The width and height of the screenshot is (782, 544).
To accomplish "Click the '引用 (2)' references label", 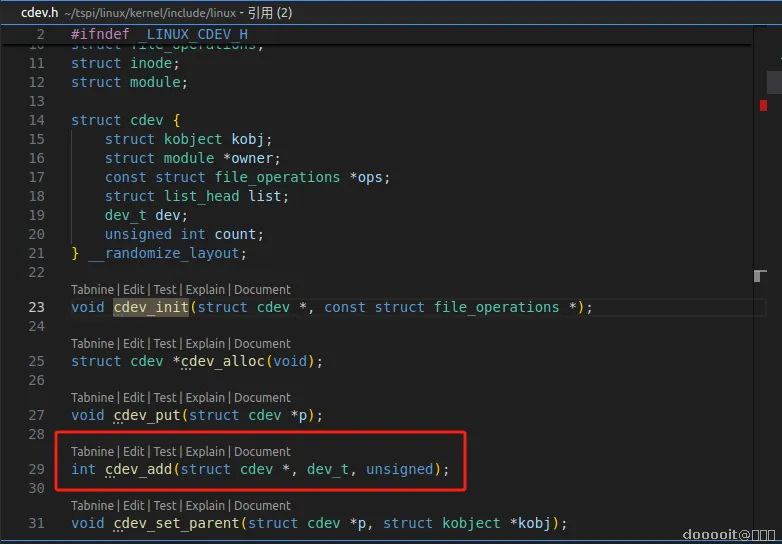I will pyautogui.click(x=270, y=13).
